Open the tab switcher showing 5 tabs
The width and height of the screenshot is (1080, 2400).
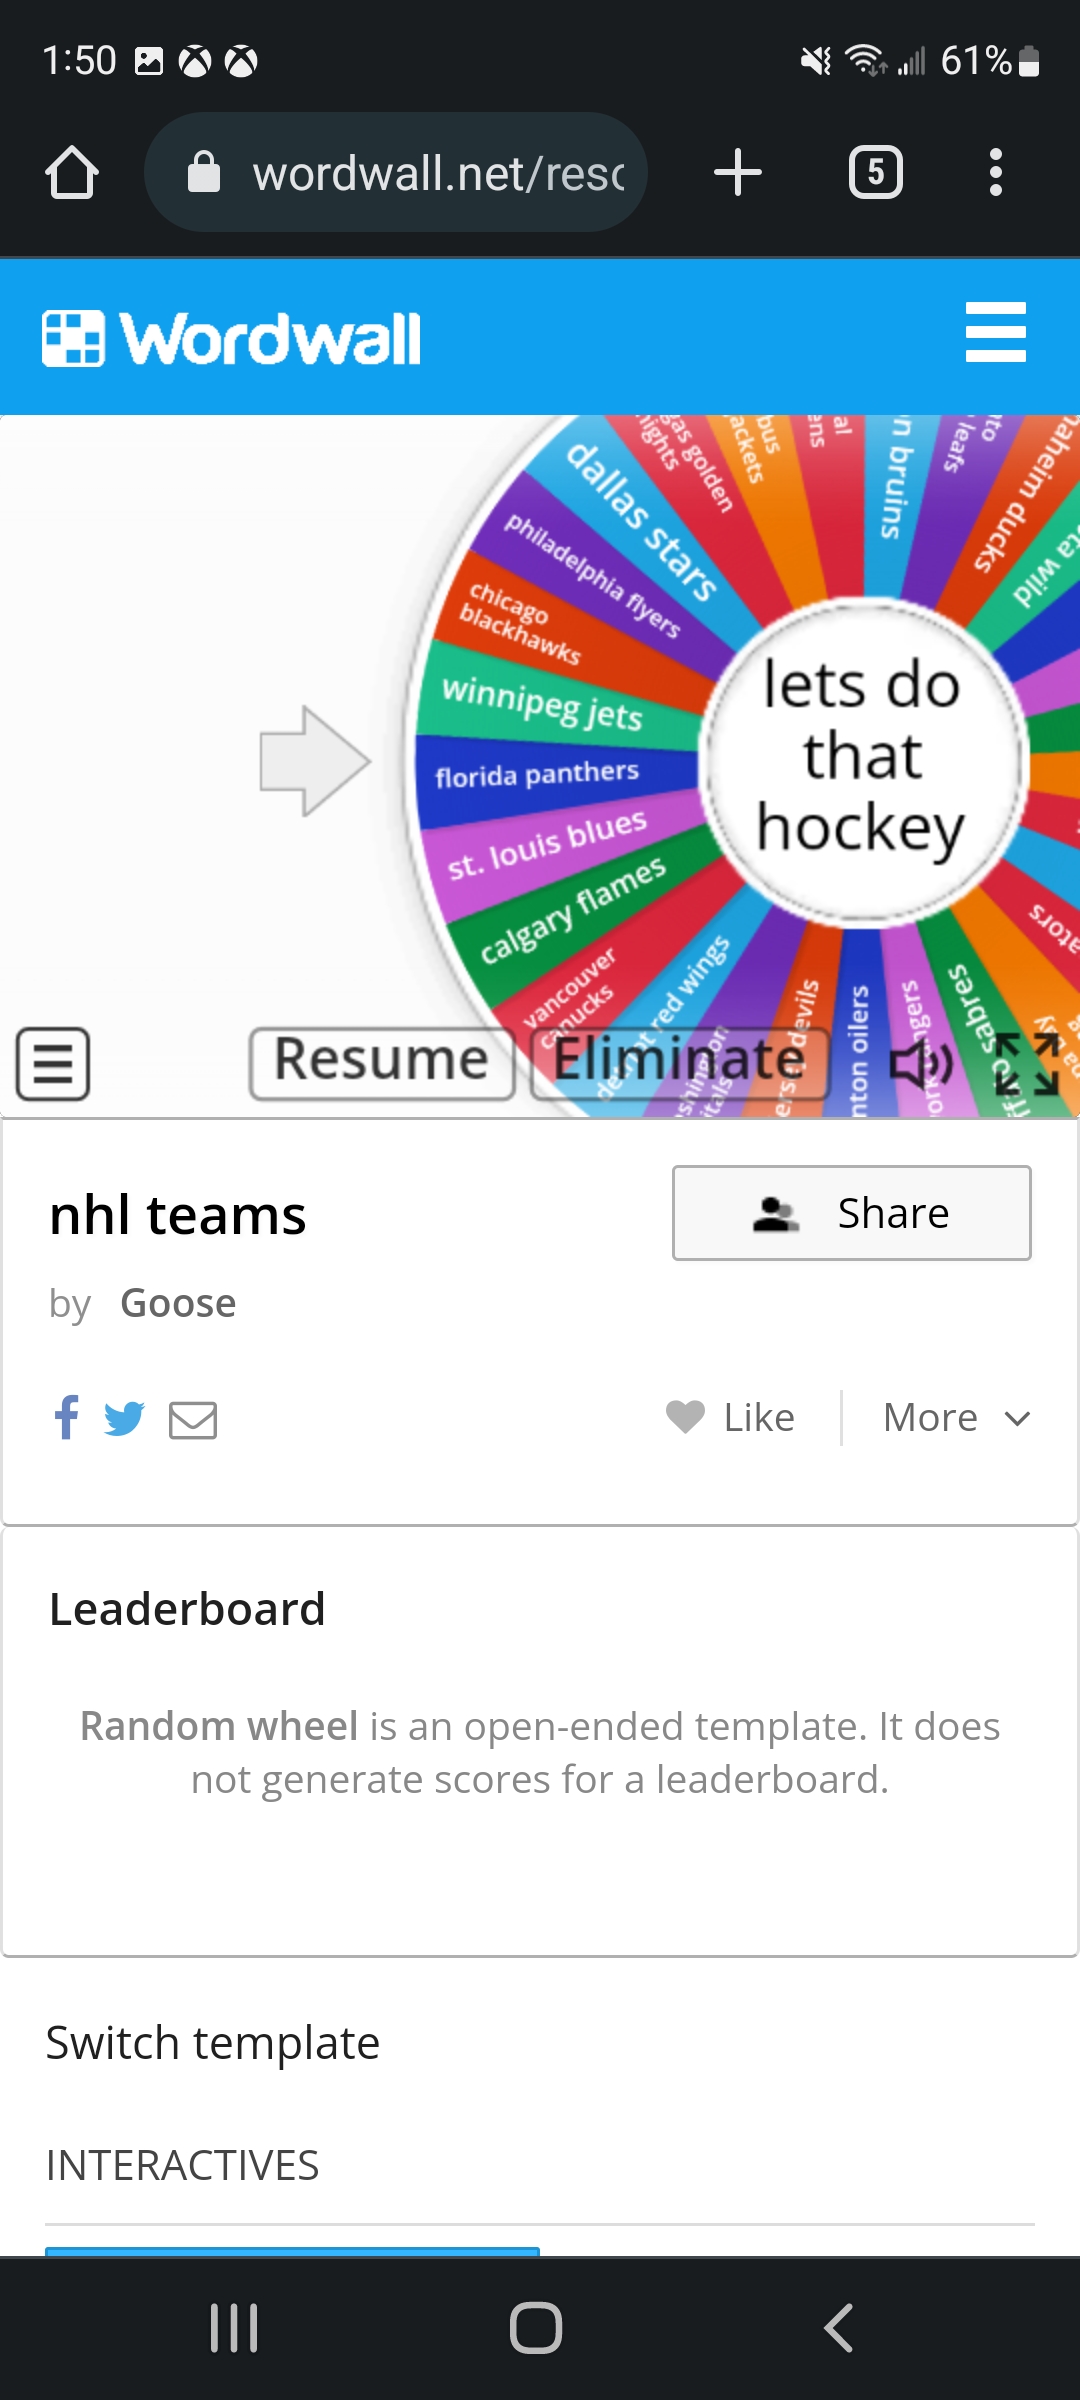click(x=875, y=173)
